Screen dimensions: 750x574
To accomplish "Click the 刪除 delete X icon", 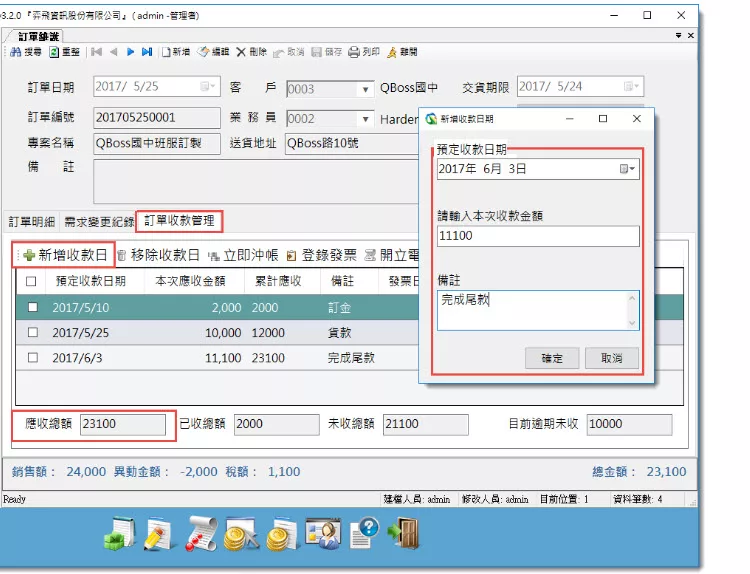I will click(x=239, y=52).
